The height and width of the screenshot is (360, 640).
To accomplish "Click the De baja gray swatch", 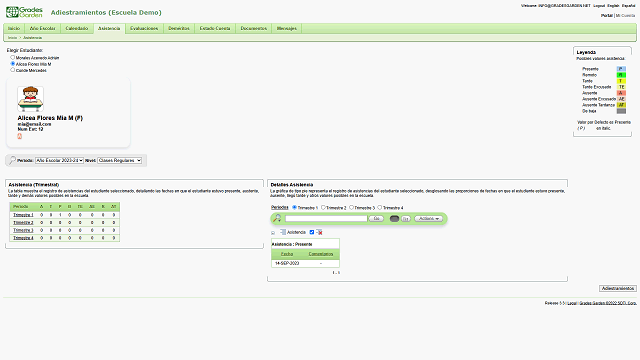I will (x=621, y=111).
